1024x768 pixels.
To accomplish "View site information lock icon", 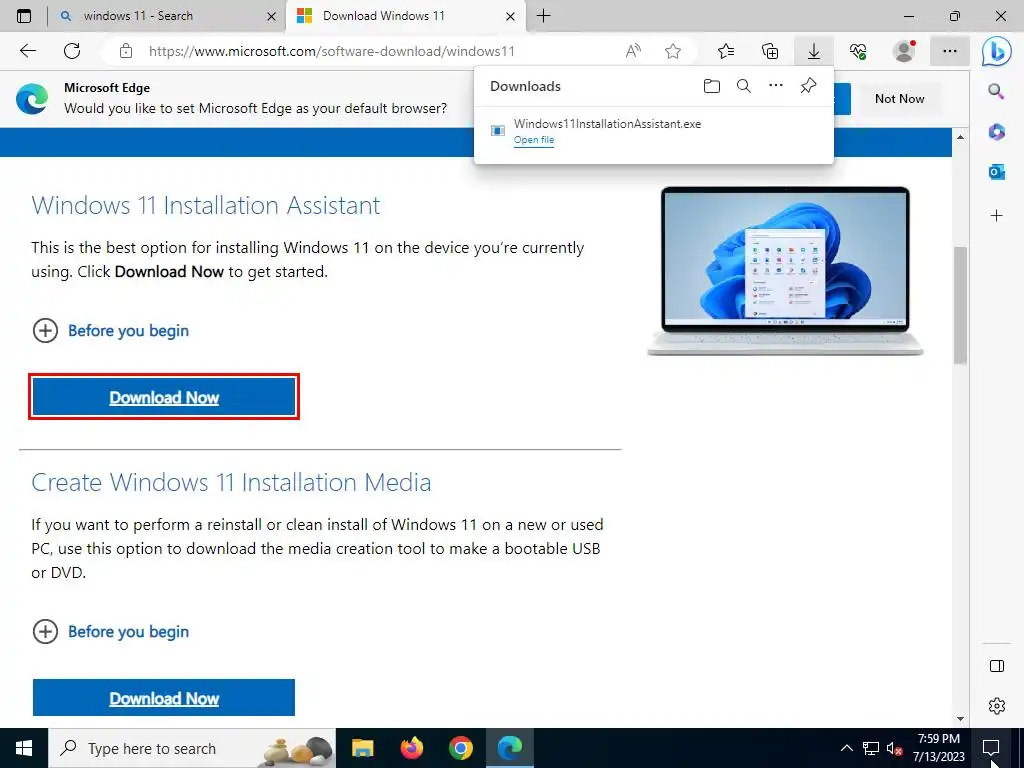I will pos(126,51).
